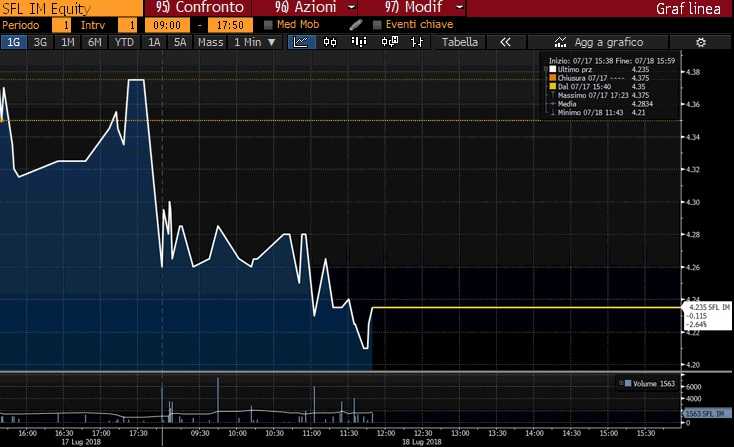Click the pencil annotate icon
734x447 pixels.
(356, 25)
